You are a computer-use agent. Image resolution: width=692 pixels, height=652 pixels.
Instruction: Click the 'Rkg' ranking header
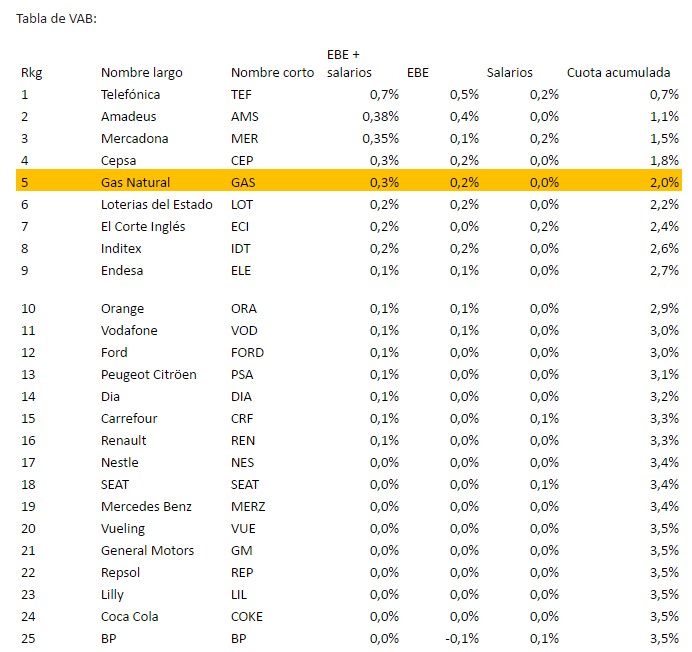pos(31,73)
